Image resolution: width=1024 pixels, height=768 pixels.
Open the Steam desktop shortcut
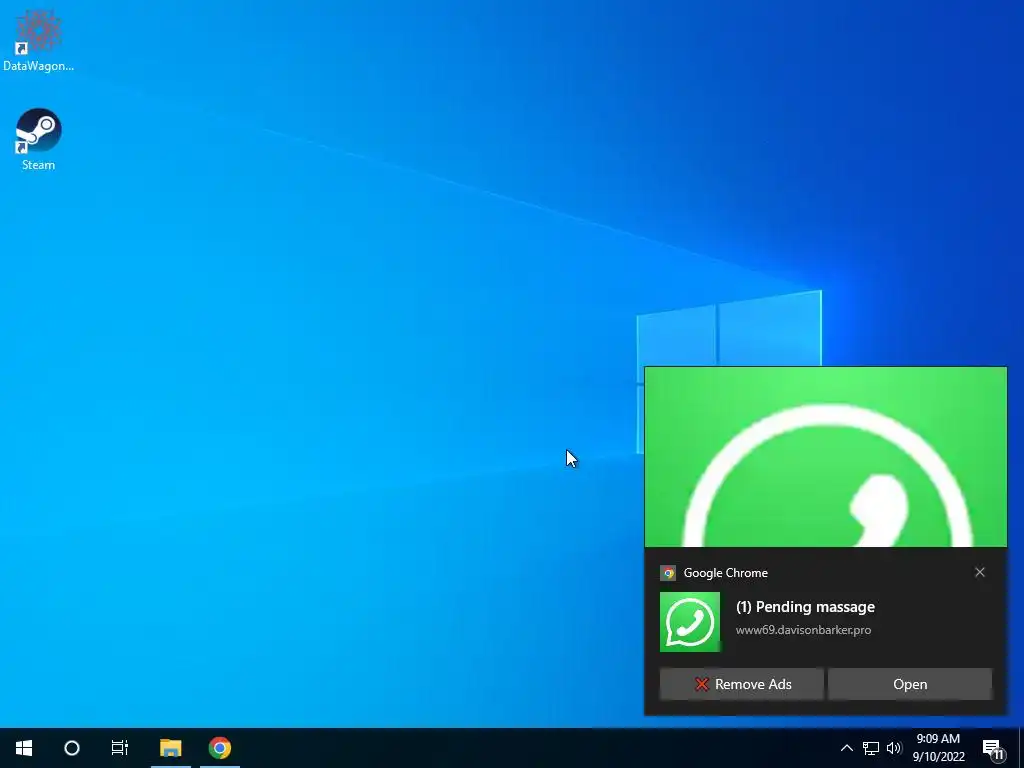[x=38, y=140]
